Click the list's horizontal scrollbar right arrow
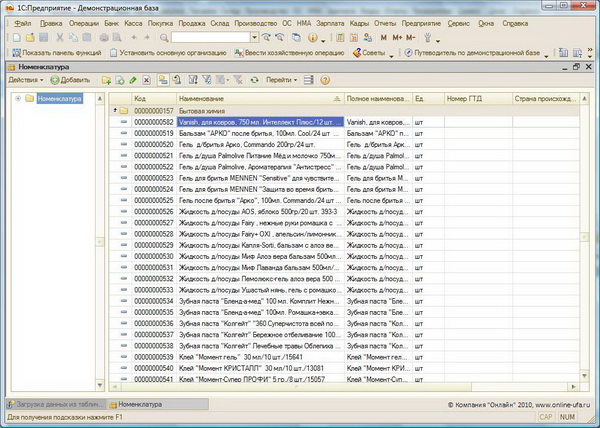 point(573,387)
